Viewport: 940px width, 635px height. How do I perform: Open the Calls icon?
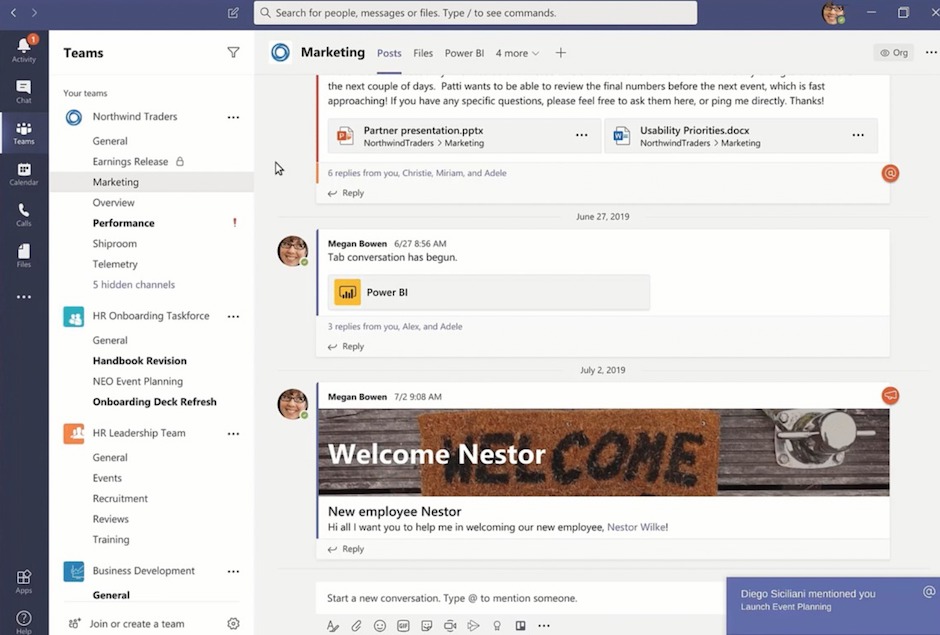click(x=24, y=215)
